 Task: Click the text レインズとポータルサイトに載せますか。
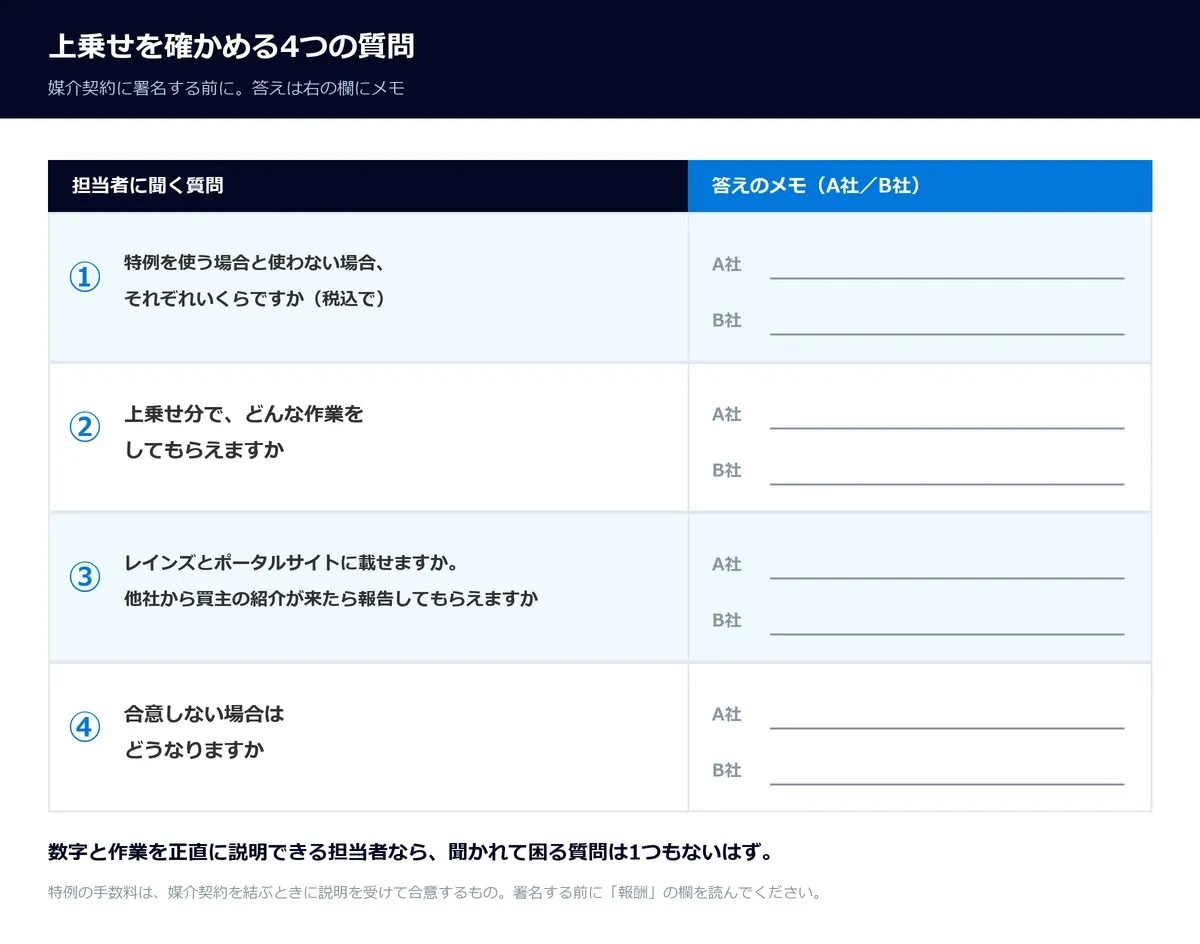(x=291, y=563)
